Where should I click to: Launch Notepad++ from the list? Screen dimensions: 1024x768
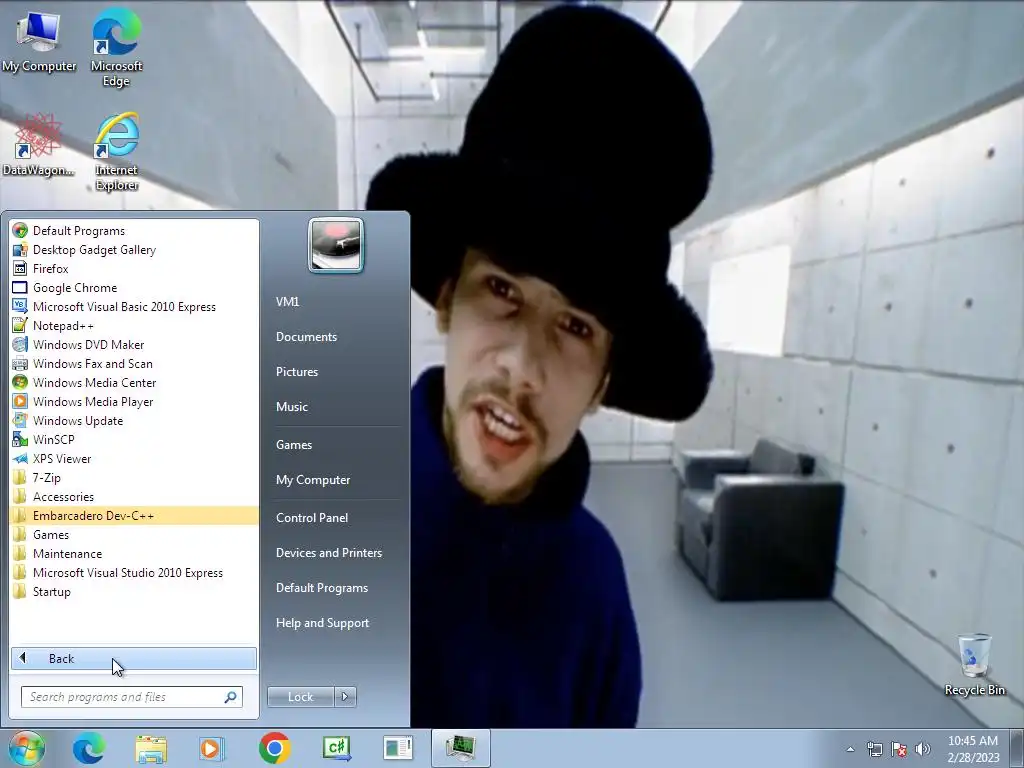coord(134,325)
